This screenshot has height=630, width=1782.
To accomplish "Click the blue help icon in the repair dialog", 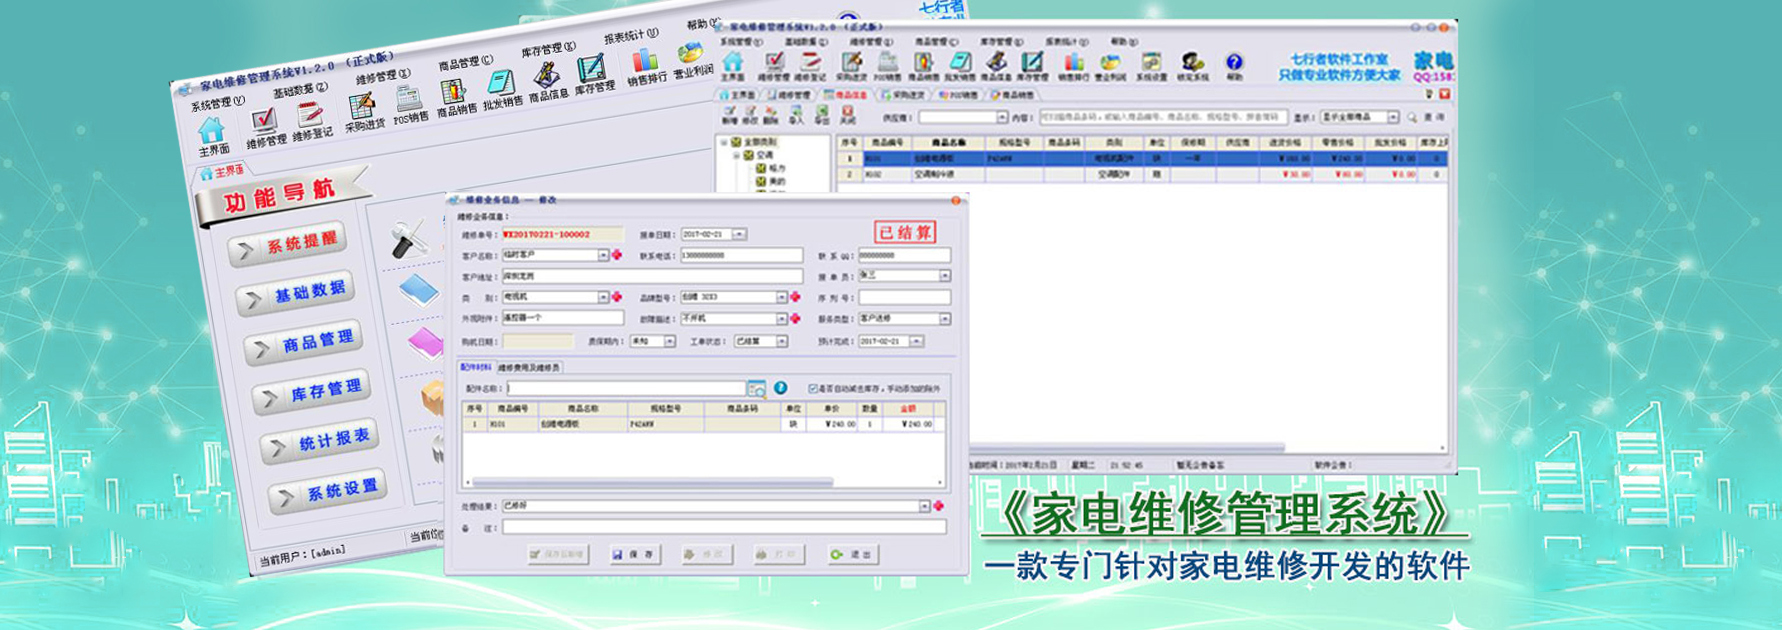I will point(781,388).
